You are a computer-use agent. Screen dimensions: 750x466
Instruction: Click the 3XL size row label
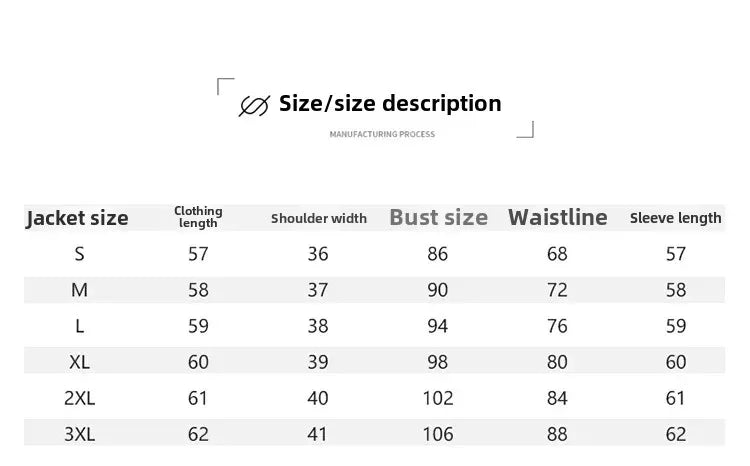pos(79,434)
